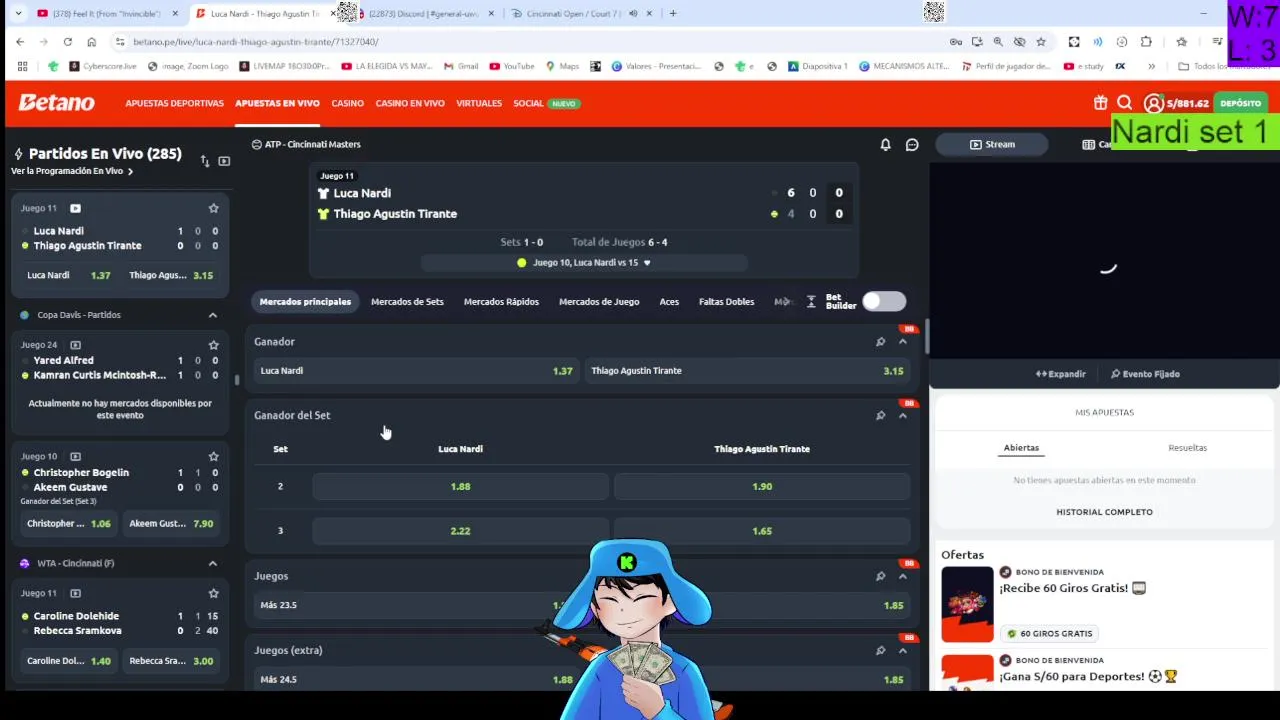
Task: Click the stream icon on Luca Nardi sidebar card
Action: (75, 208)
